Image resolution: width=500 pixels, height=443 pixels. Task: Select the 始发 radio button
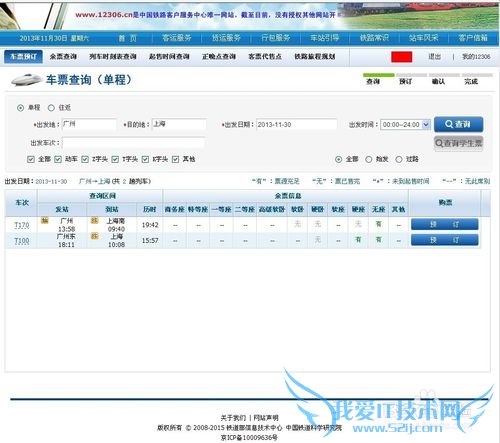pos(369,159)
